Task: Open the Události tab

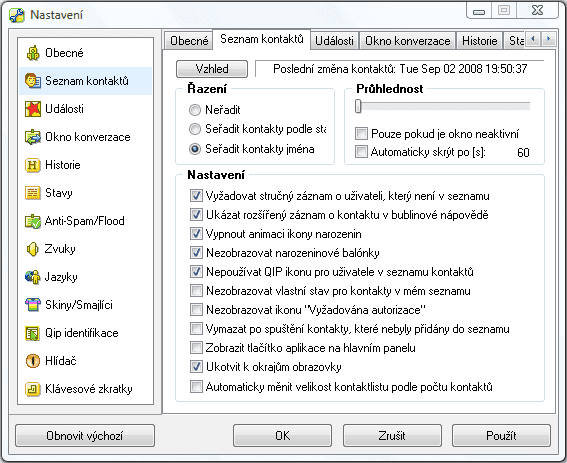Action: (334, 41)
